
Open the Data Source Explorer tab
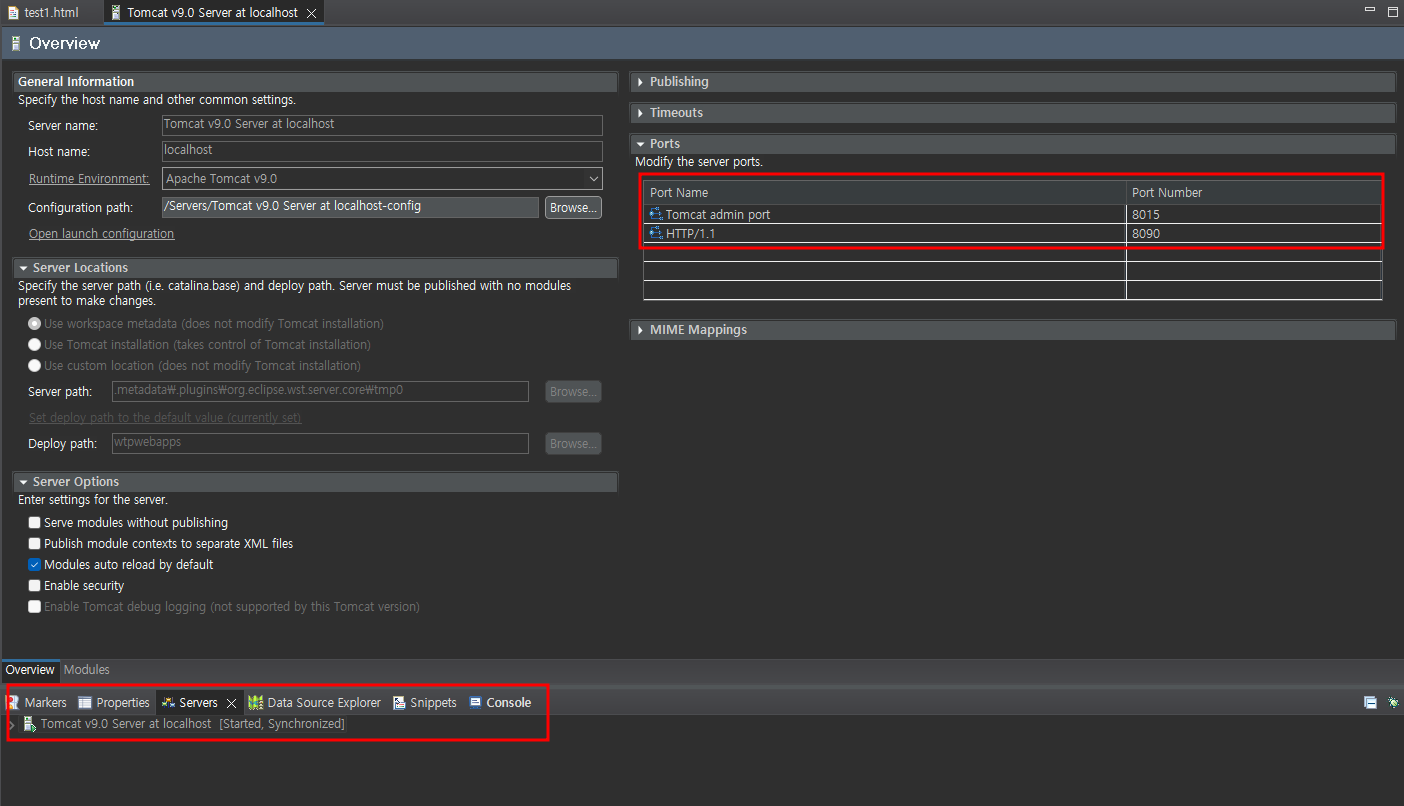[x=315, y=703]
